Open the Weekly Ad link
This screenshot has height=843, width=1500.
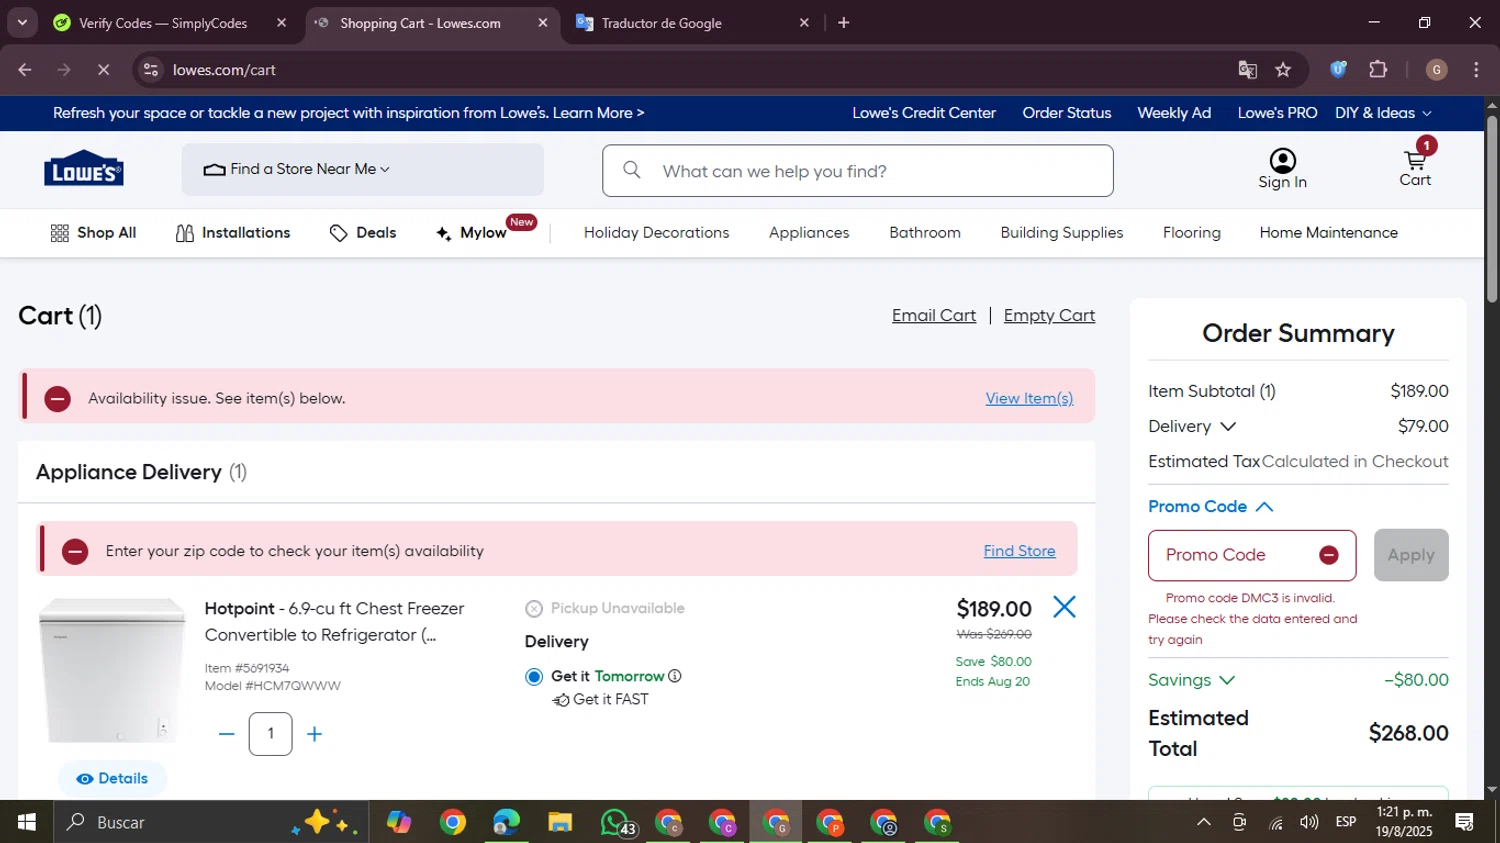click(1174, 113)
